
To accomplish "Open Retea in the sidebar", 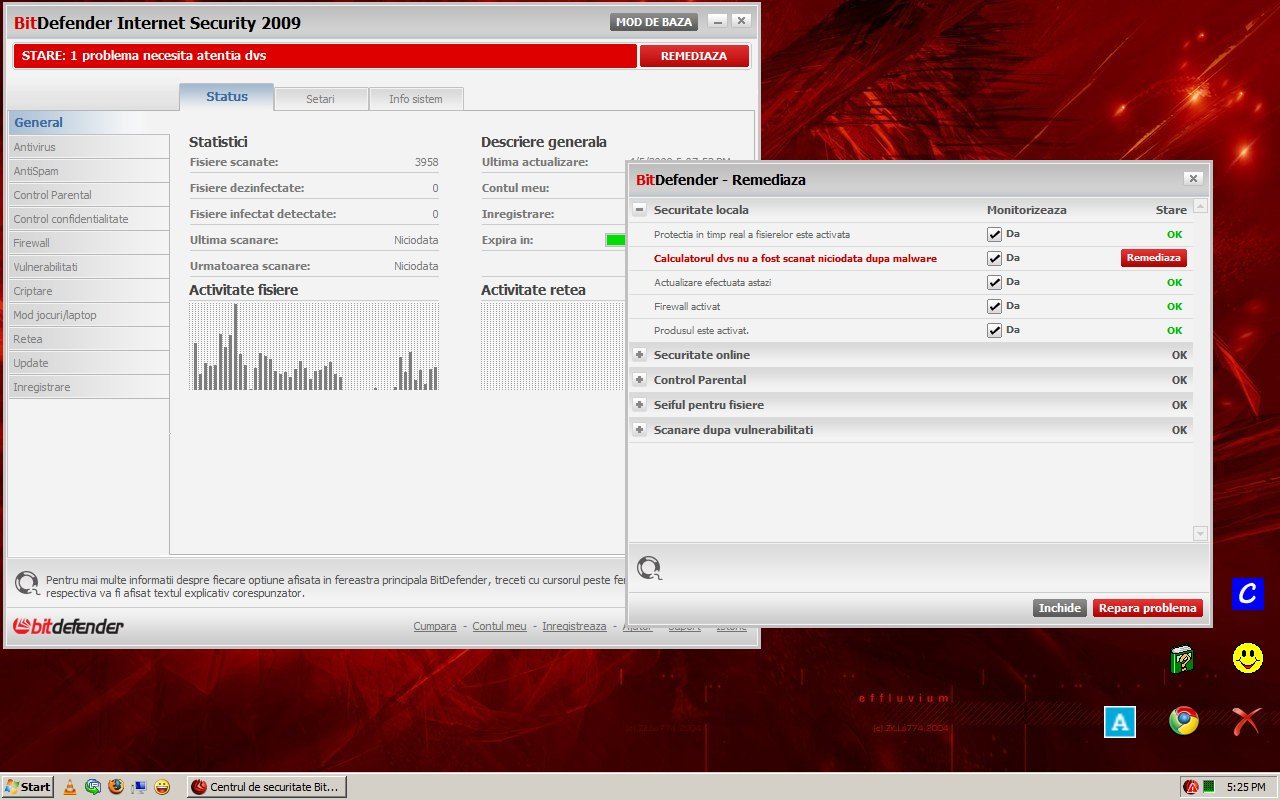I will [x=89, y=339].
